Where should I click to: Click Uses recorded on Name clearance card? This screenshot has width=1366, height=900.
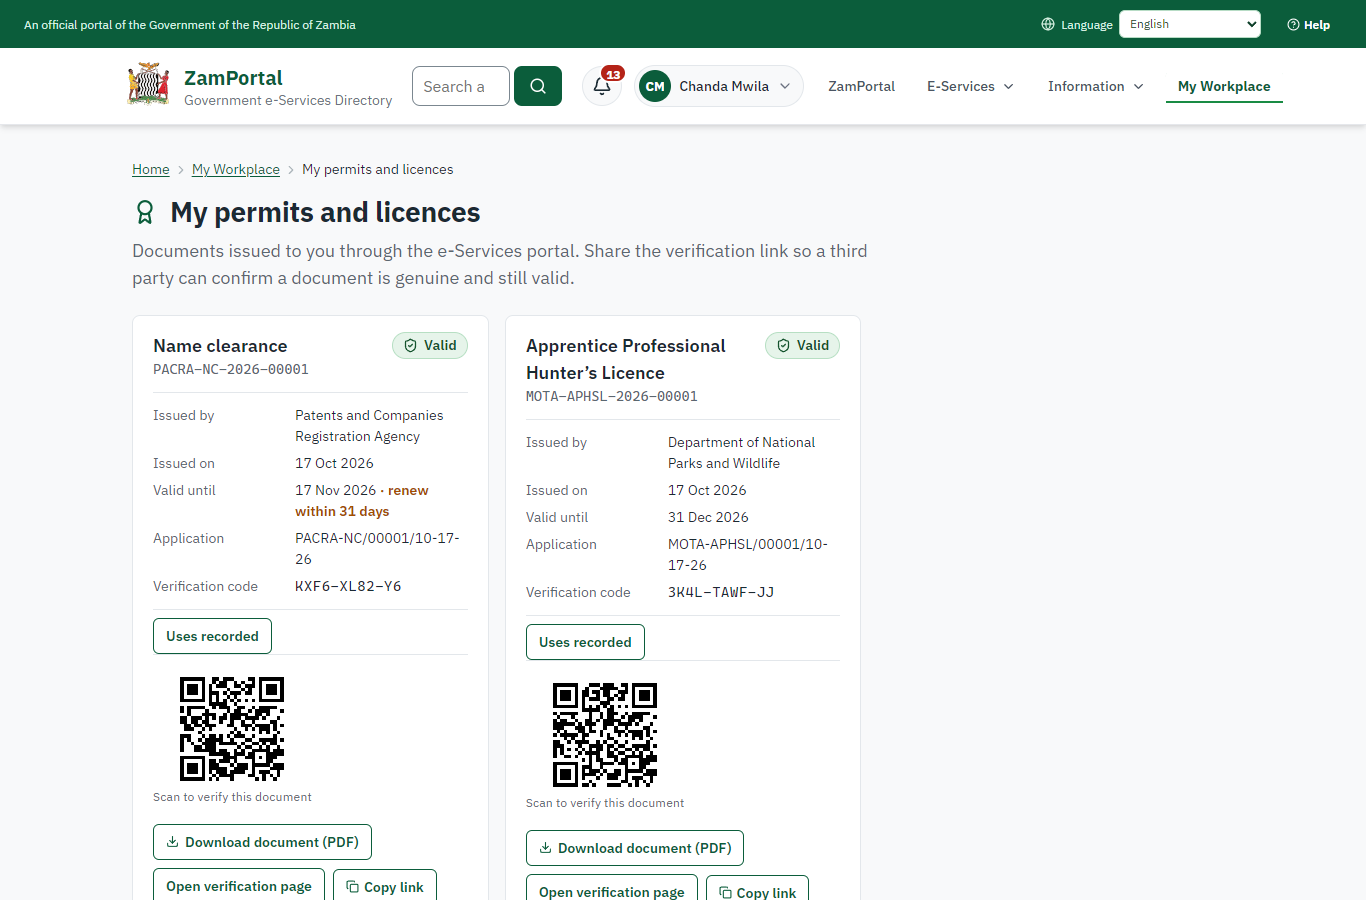point(212,636)
